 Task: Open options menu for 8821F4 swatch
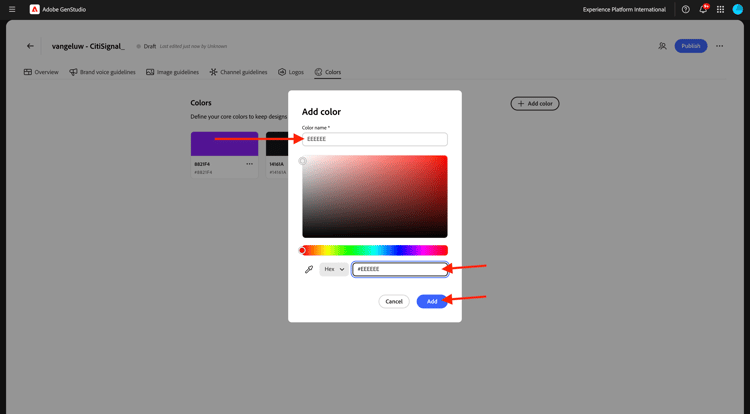[249, 164]
